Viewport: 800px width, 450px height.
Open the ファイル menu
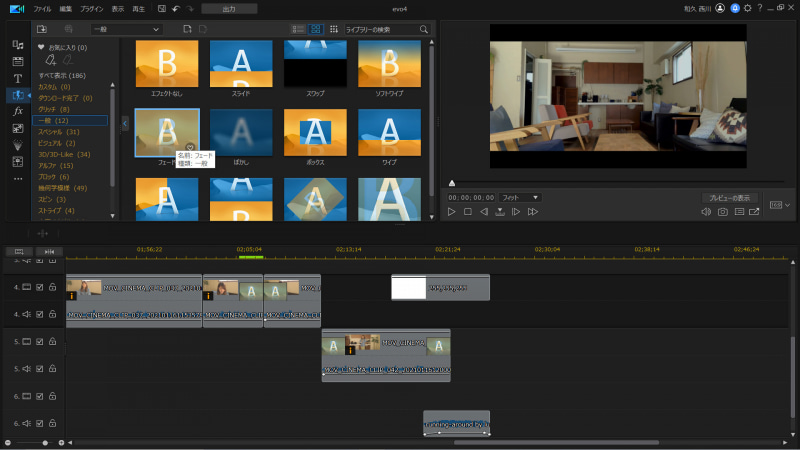(x=42, y=9)
